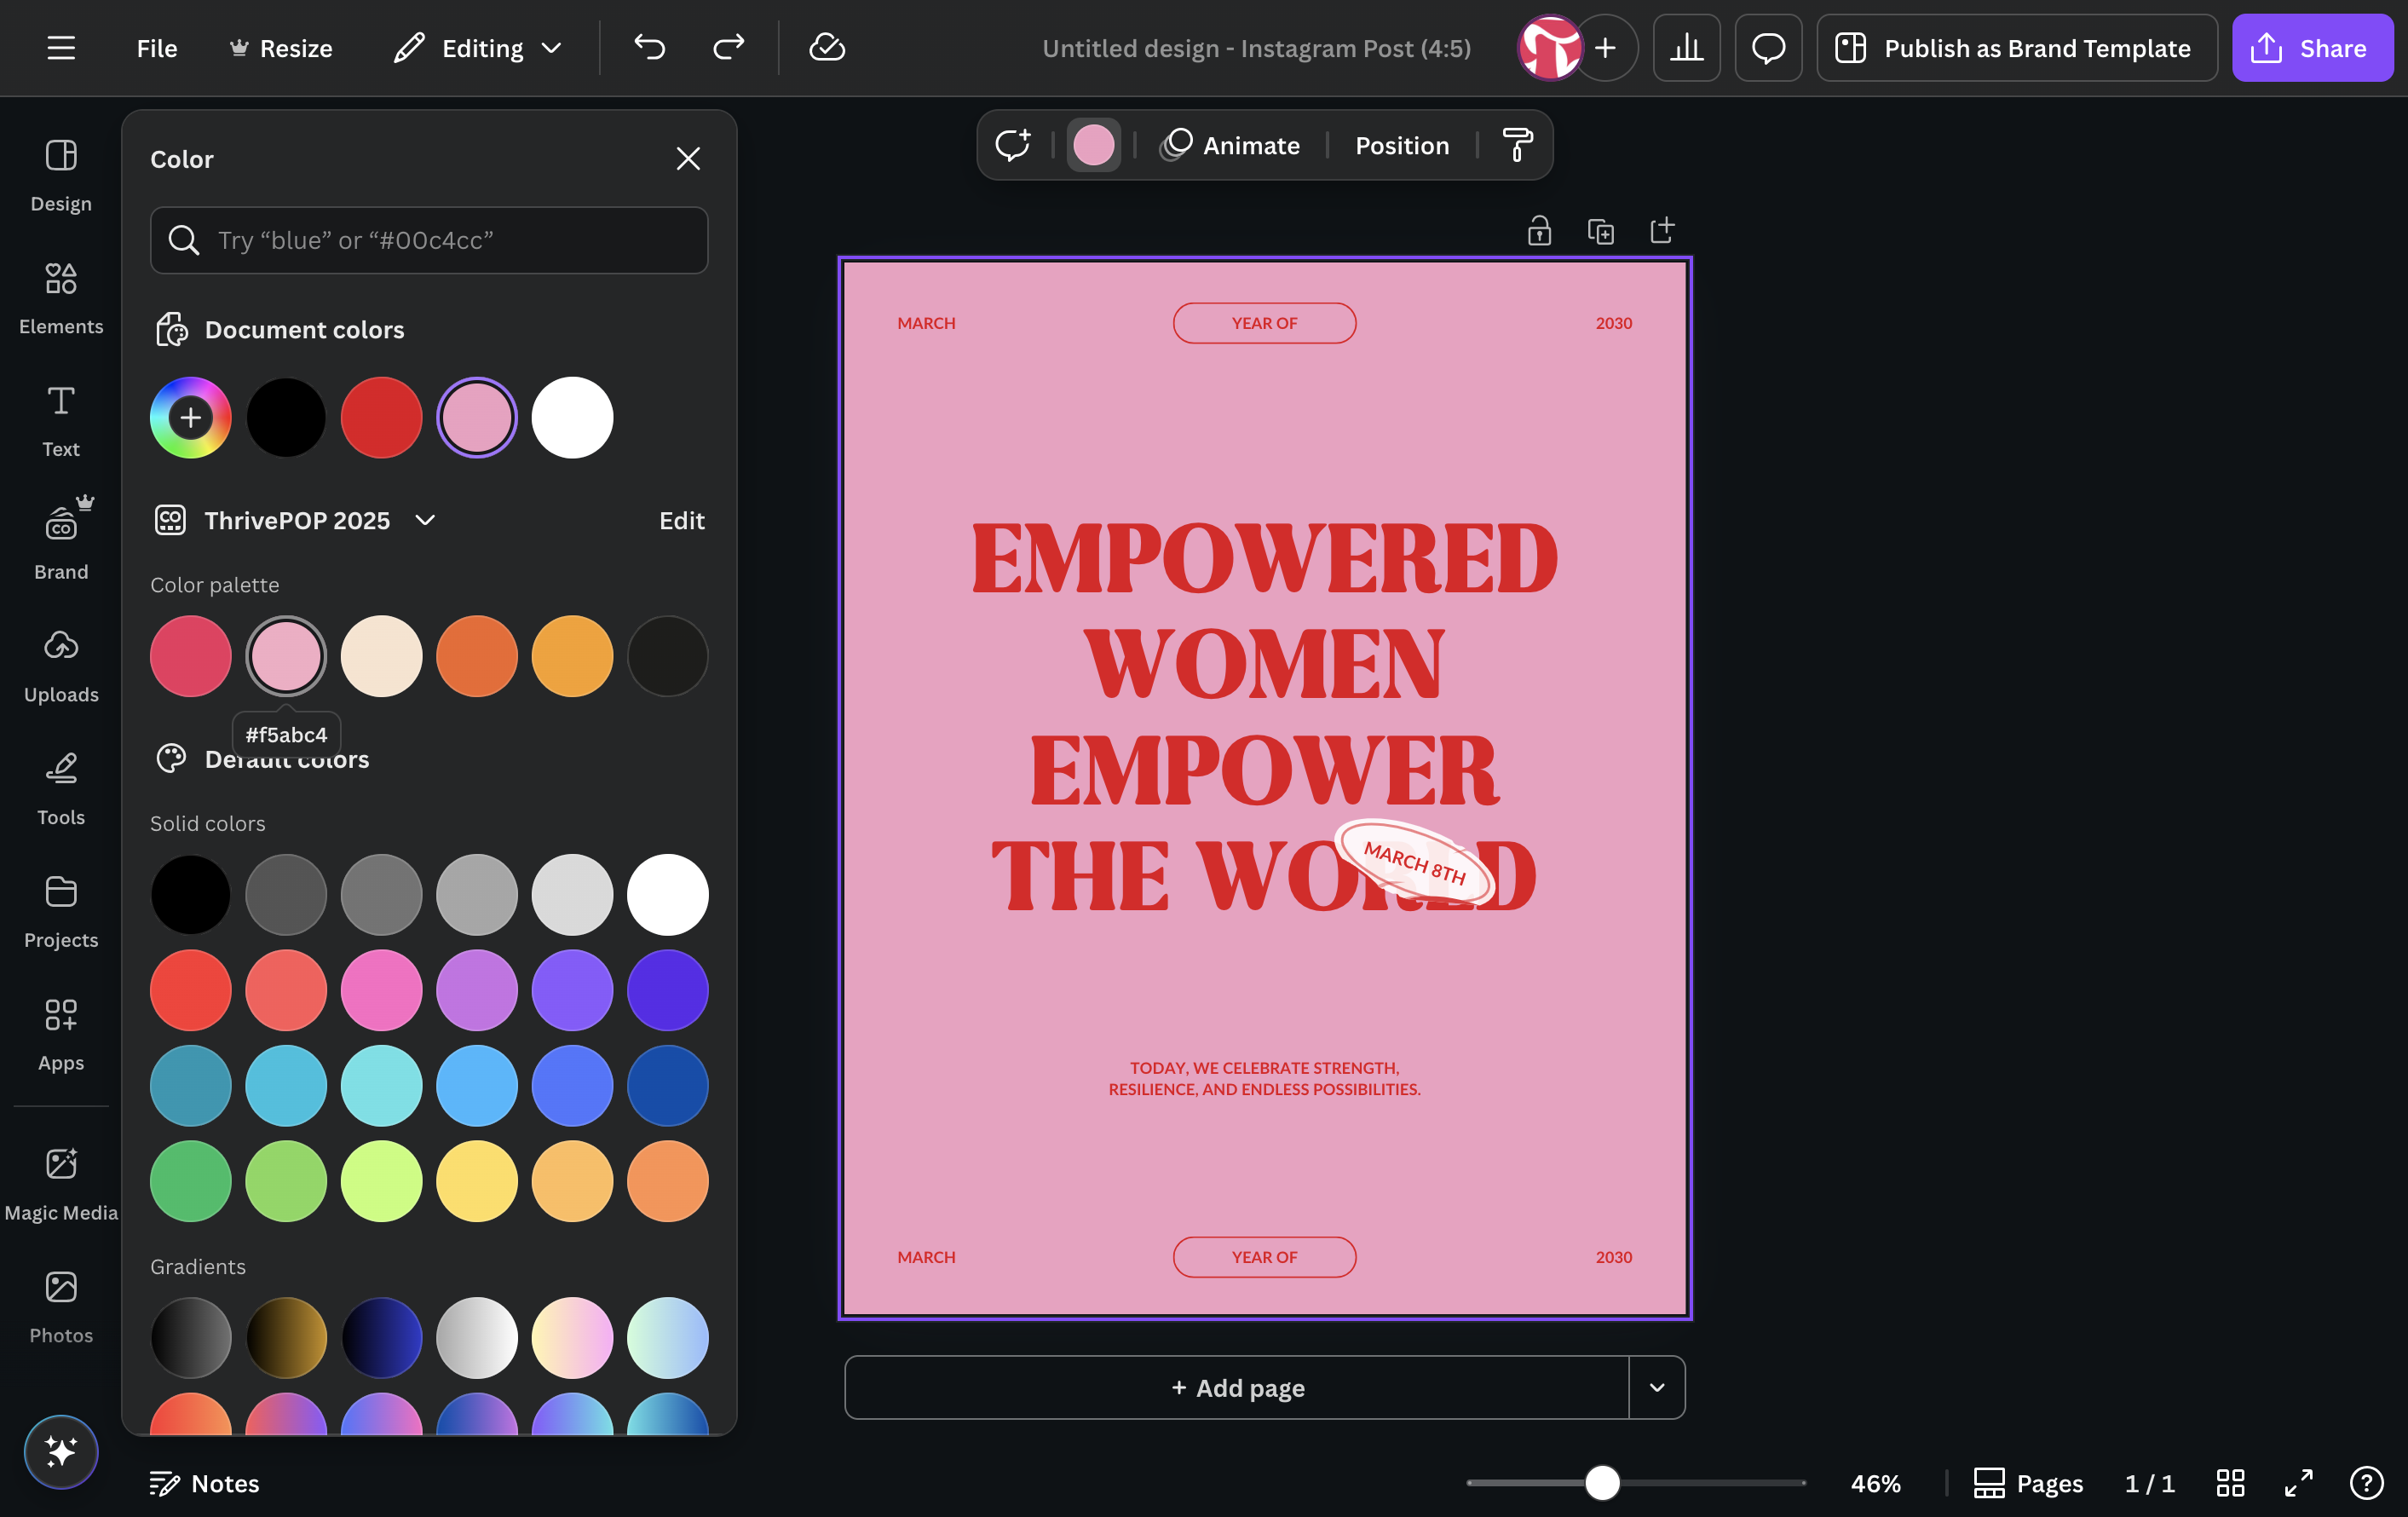Select the copy style paint roller
The height and width of the screenshot is (1517, 2408).
point(1517,145)
